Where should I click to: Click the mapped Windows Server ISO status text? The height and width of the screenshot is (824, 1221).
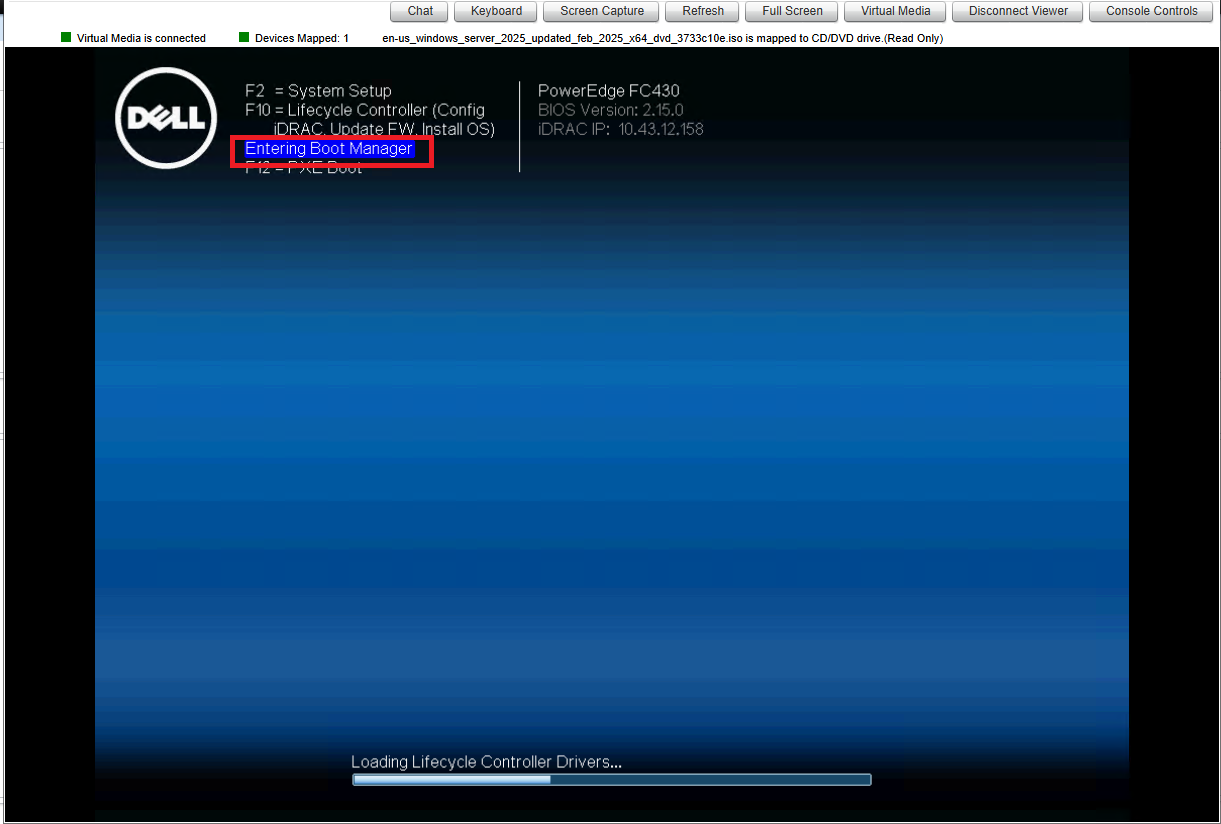(x=662, y=38)
